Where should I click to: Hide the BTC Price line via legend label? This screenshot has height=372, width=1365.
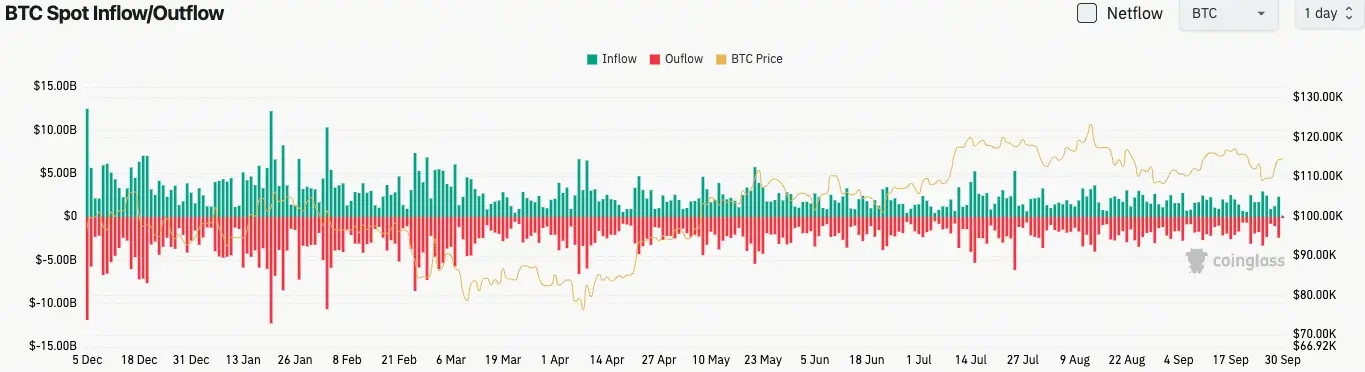pyautogui.click(x=757, y=59)
